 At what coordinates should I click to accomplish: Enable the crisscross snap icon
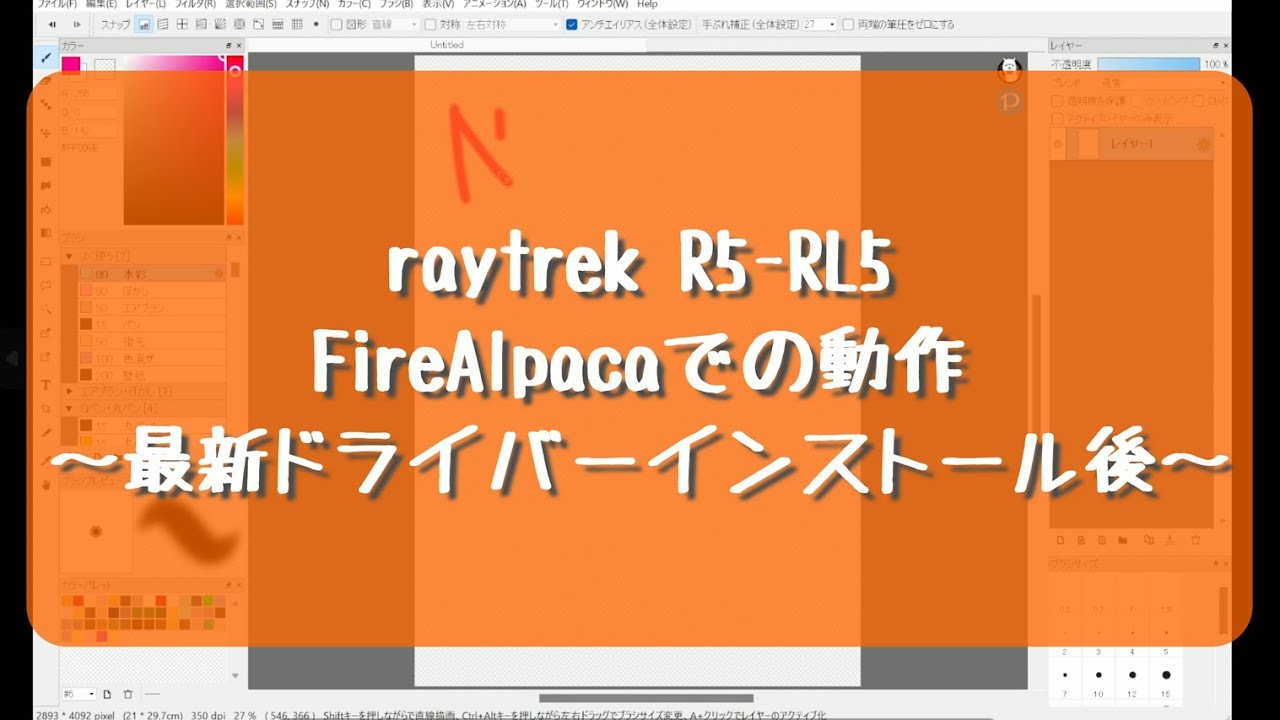coord(183,24)
